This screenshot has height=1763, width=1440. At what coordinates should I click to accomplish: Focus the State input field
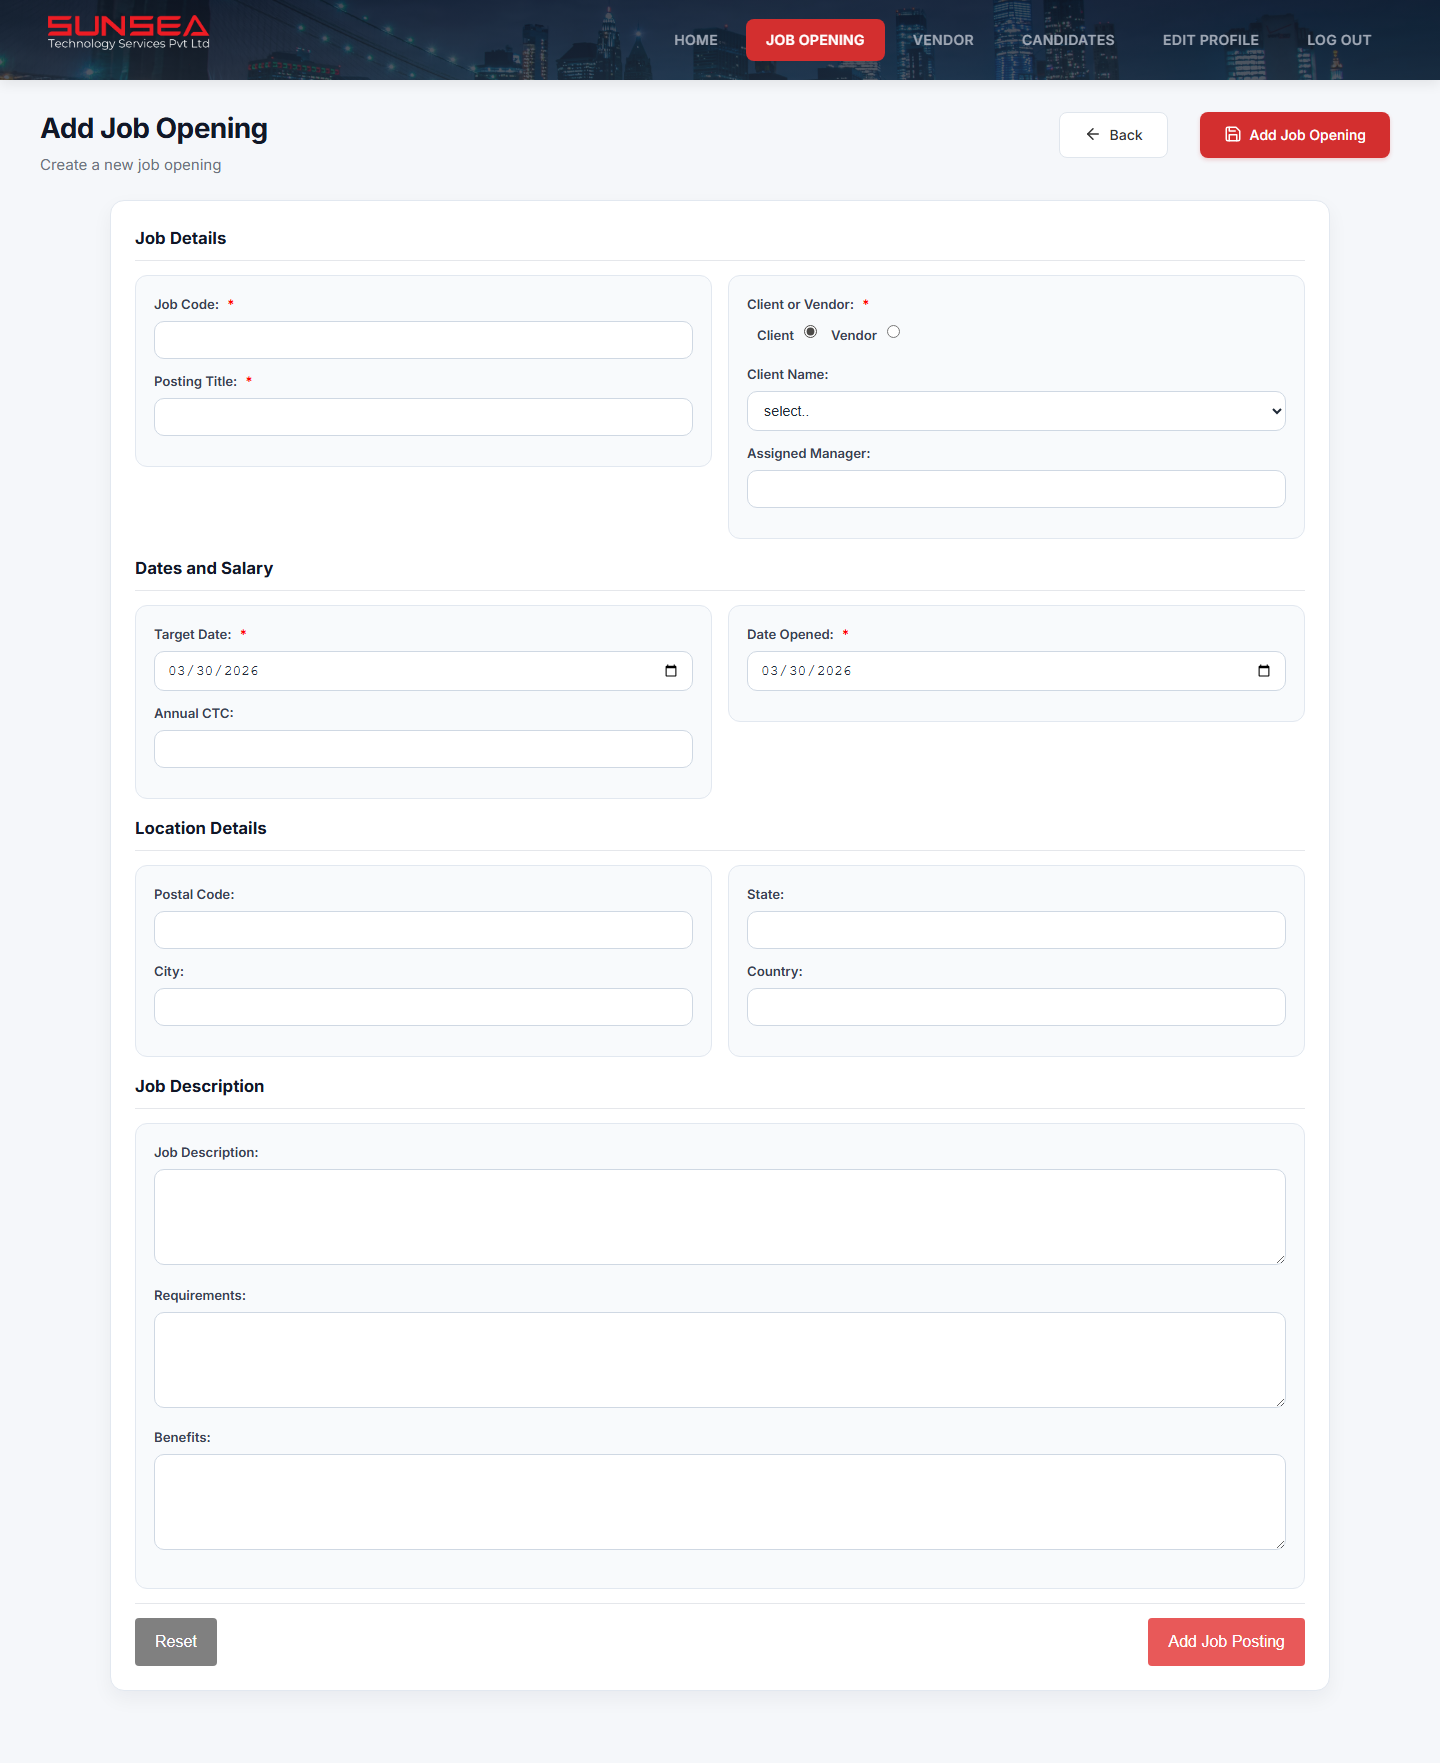click(x=1016, y=930)
